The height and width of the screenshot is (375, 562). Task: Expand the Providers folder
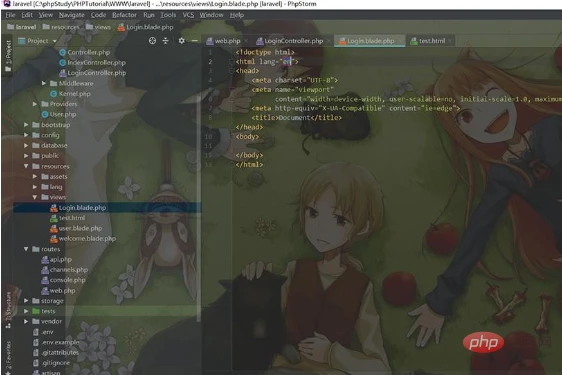click(35, 104)
